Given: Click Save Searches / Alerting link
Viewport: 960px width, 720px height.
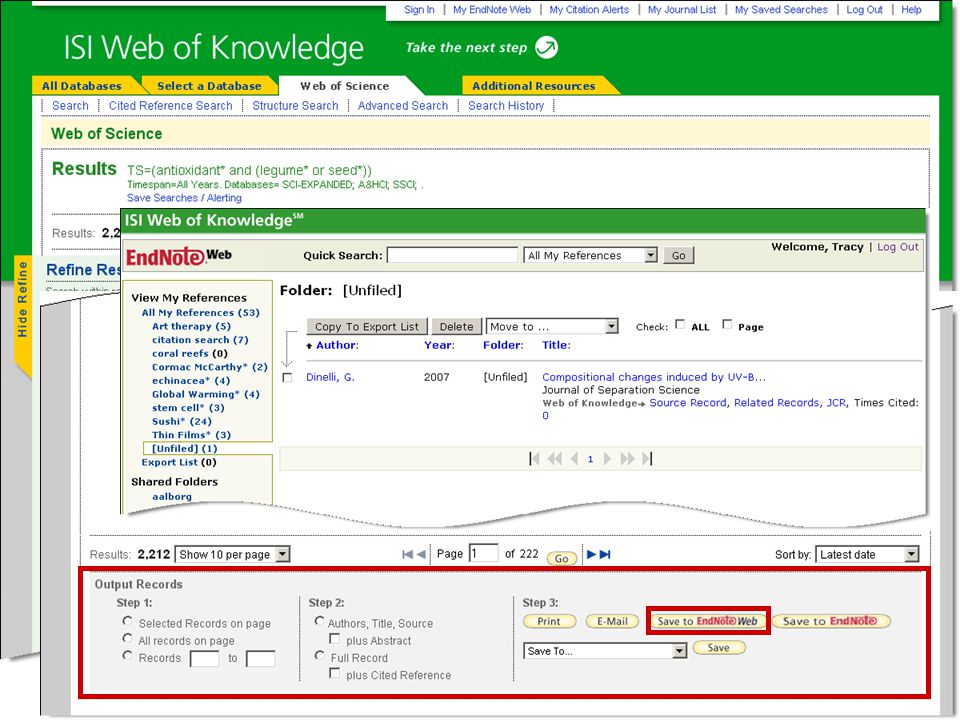Looking at the screenshot, I should (x=184, y=198).
